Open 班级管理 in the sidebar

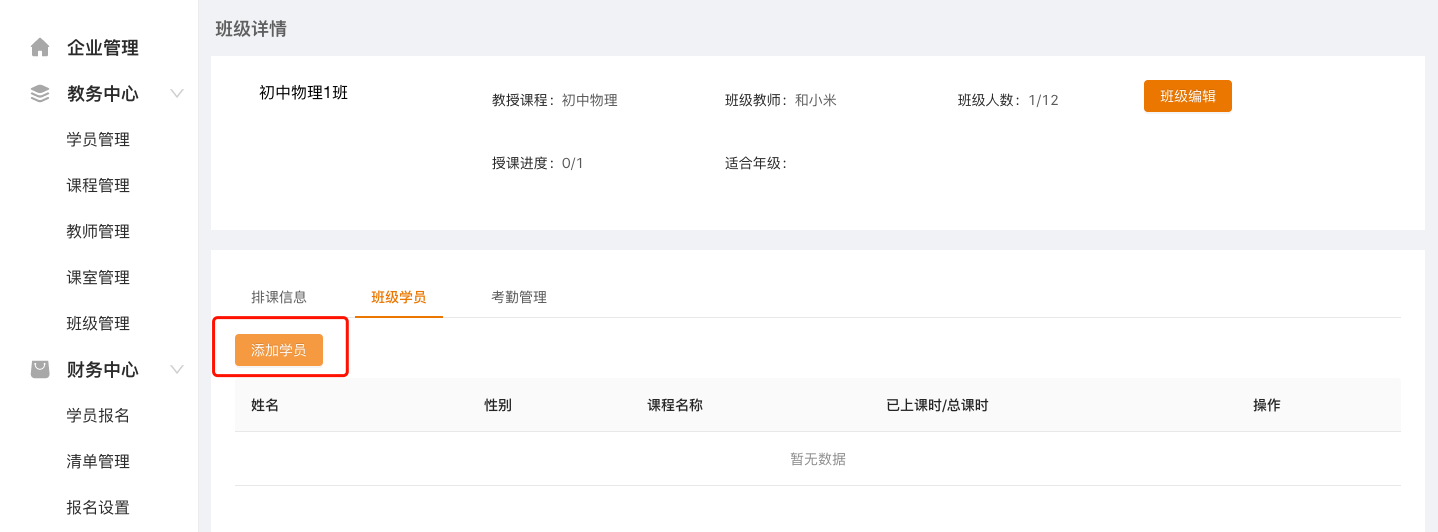[98, 324]
